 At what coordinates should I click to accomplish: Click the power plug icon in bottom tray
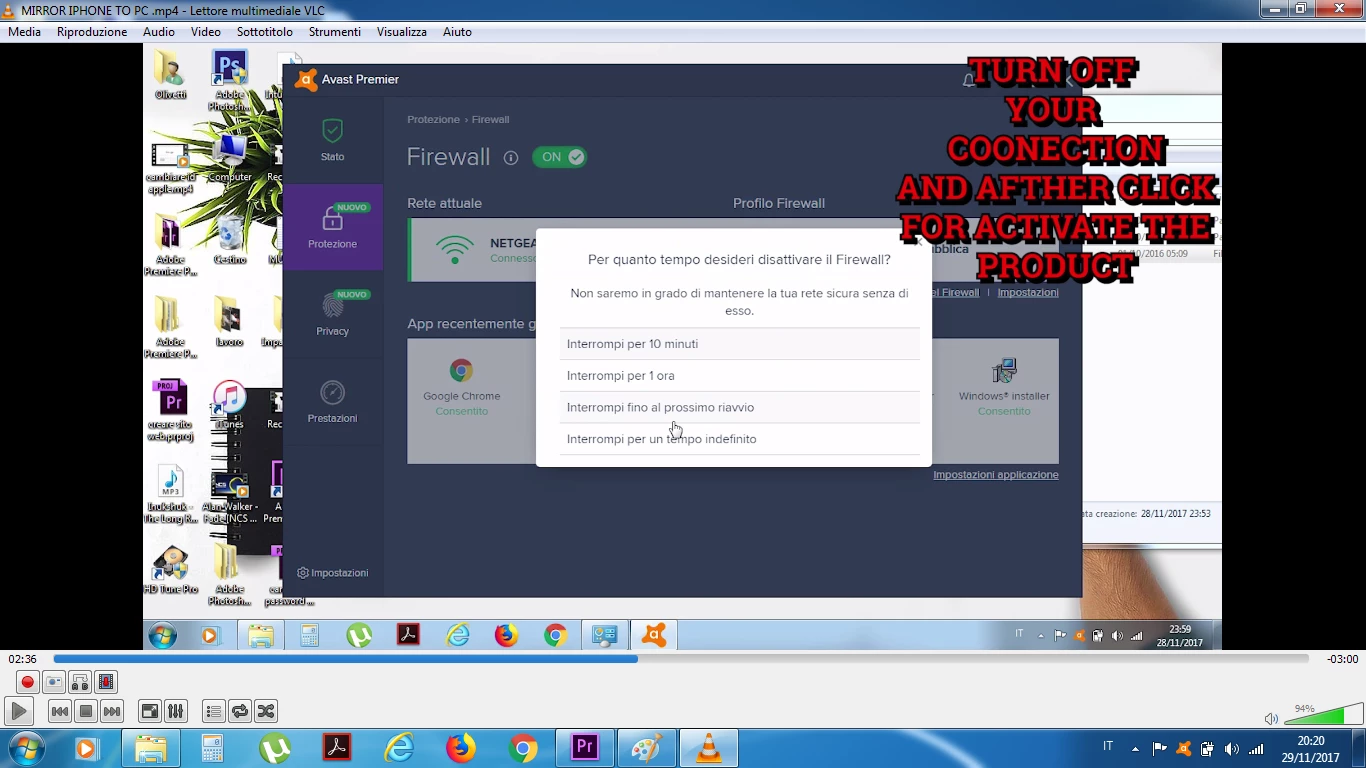pyautogui.click(x=1207, y=748)
